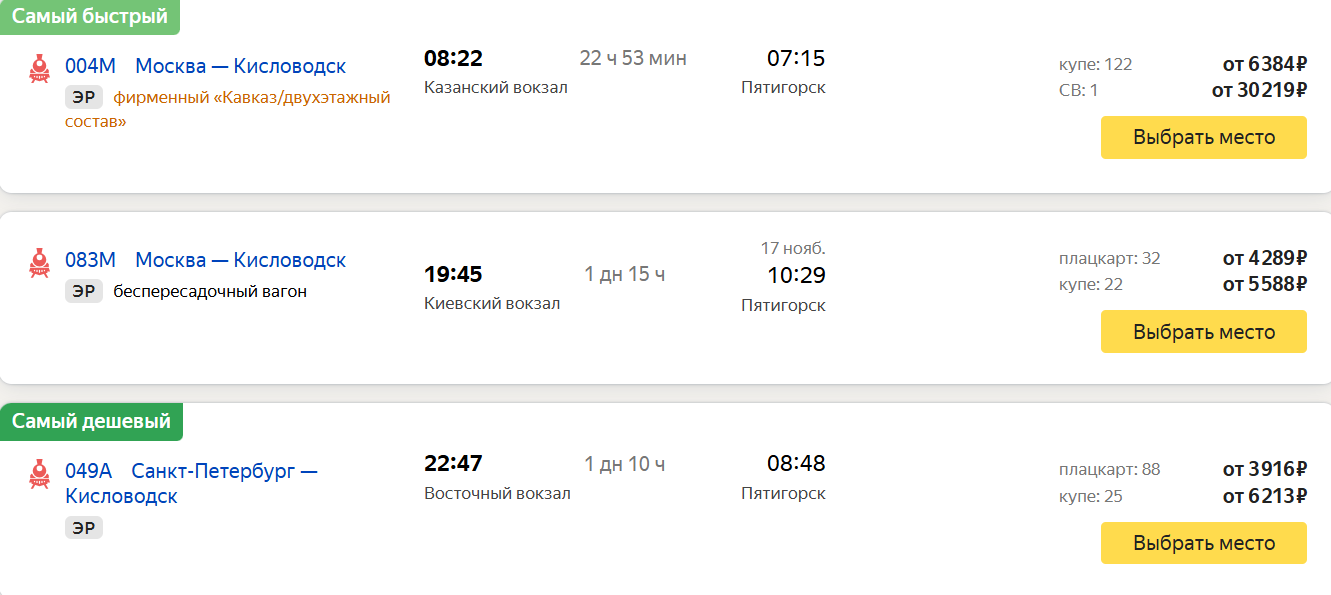1331x595 pixels.
Task: Click Выбрать место for train 083М
Action: point(1204,331)
